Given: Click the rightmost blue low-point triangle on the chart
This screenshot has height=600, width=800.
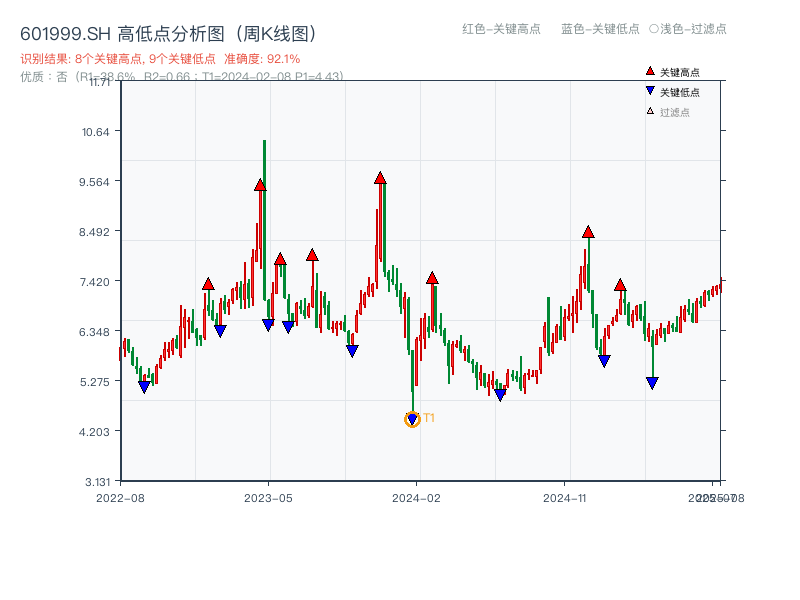Looking at the screenshot, I should (x=653, y=380).
